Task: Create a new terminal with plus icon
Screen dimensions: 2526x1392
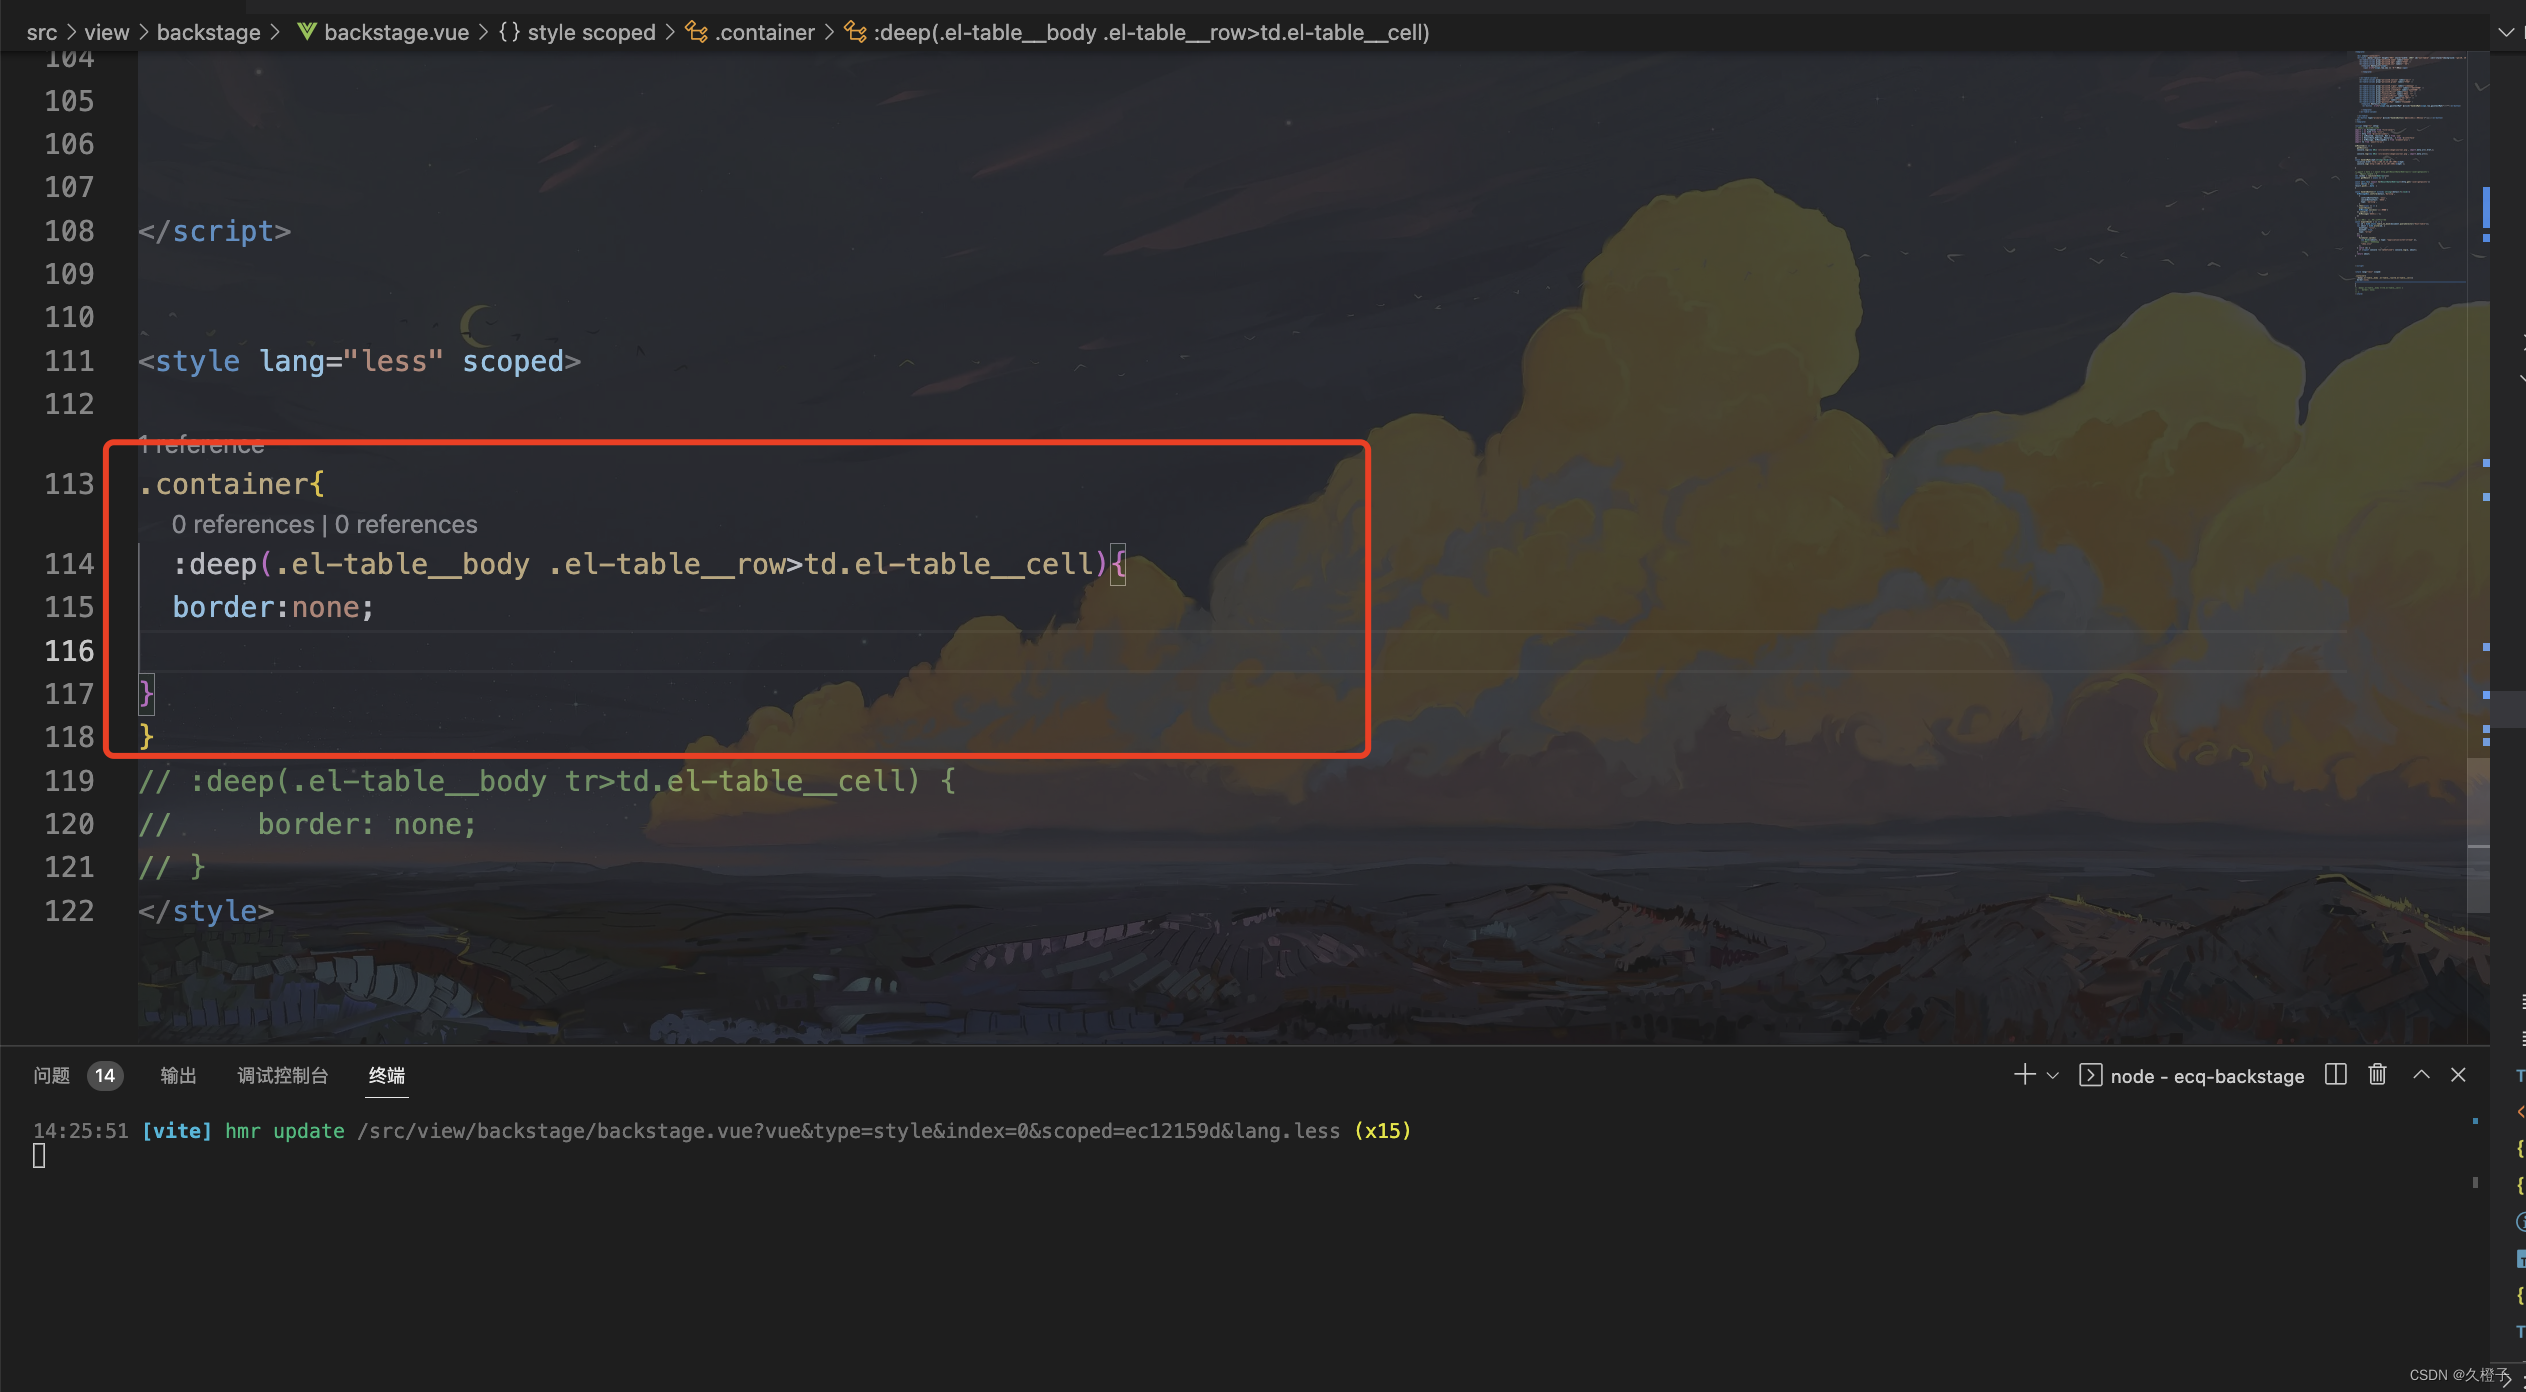Action: click(x=2024, y=1075)
